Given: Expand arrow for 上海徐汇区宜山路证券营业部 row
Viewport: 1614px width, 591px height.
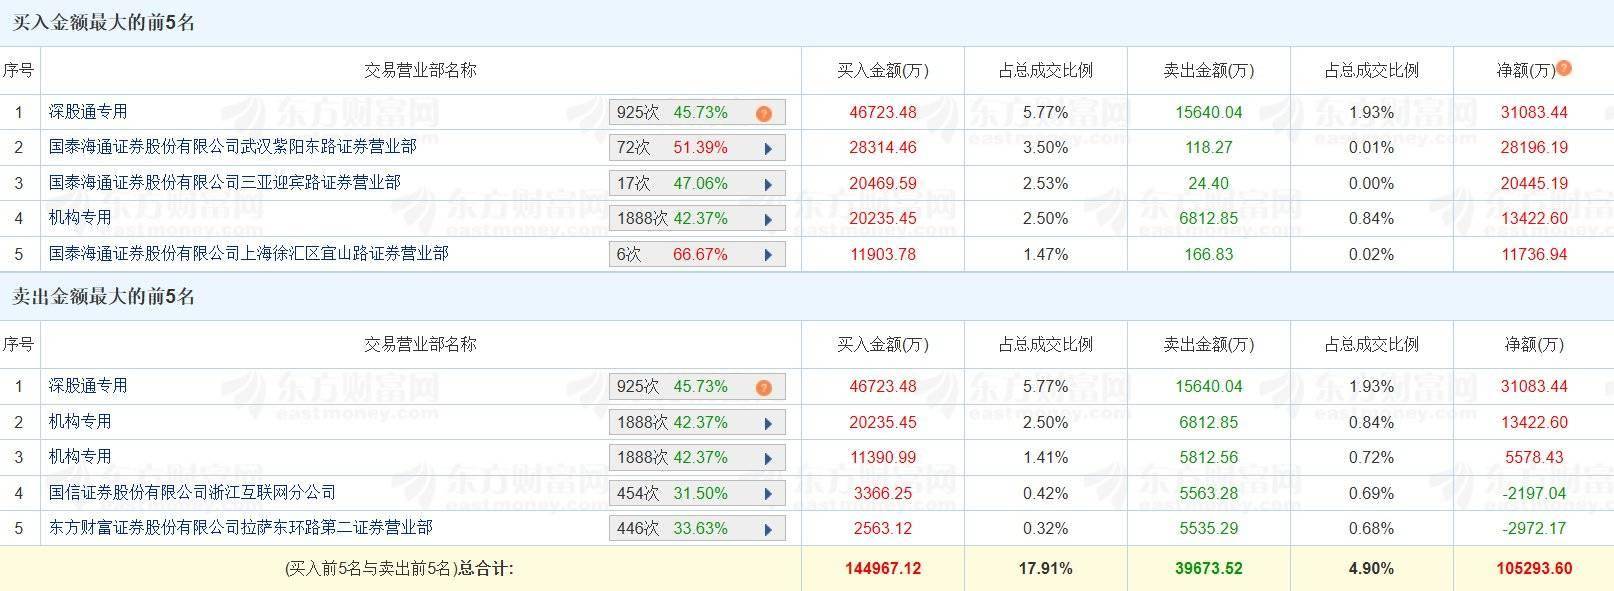Looking at the screenshot, I should point(769,254).
